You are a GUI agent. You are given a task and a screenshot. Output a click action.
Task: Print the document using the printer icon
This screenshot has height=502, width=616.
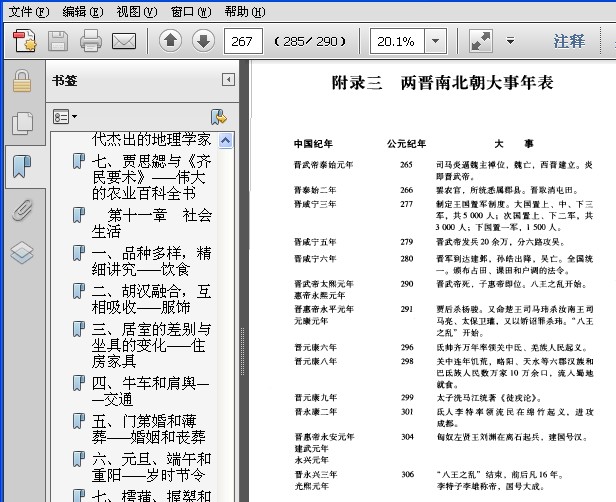click(x=91, y=41)
